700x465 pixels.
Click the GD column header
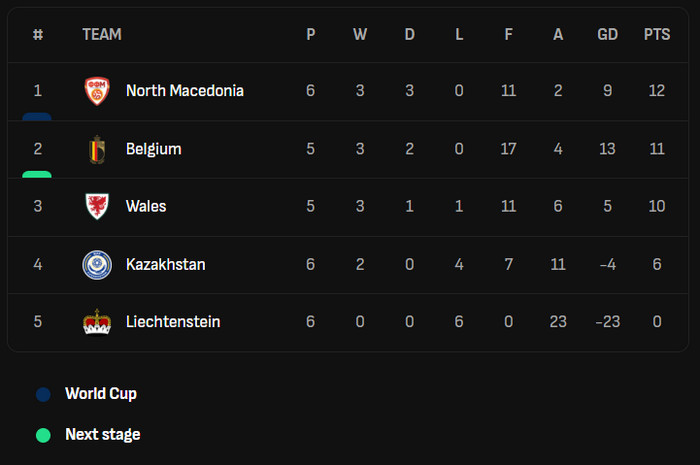pyautogui.click(x=607, y=35)
